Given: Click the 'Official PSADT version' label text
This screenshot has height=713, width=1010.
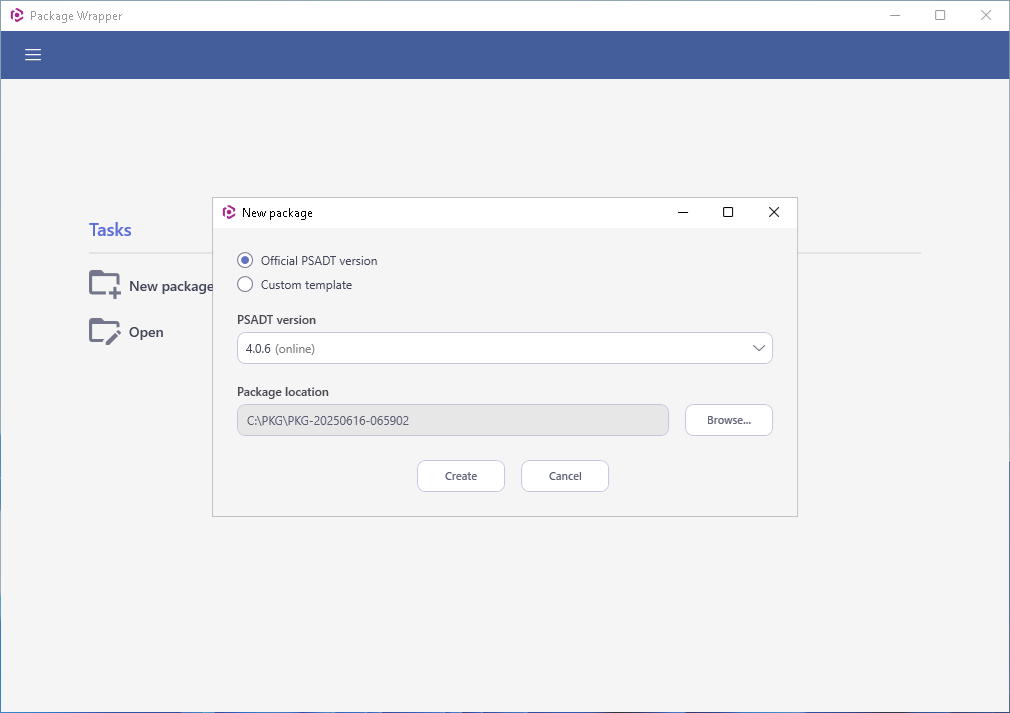Looking at the screenshot, I should (x=319, y=261).
